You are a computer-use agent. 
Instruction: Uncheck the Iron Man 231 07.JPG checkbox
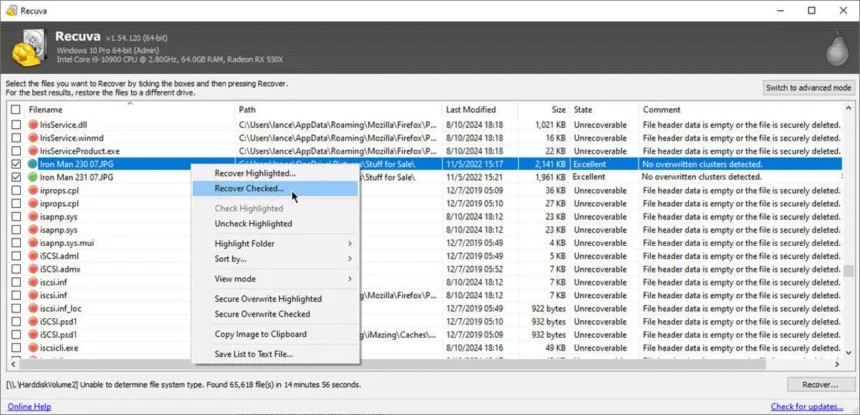tap(16, 177)
